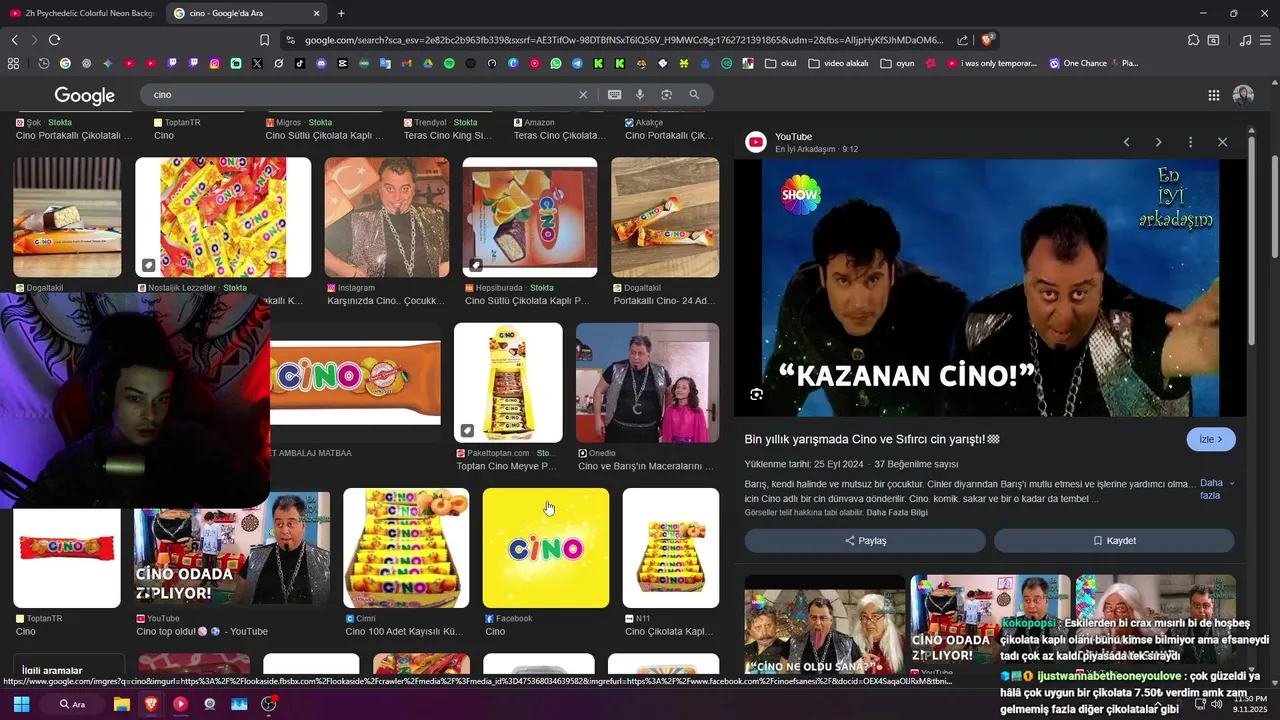Open the browser extensions puzzle icon
1280x720 pixels.
click(x=1193, y=40)
